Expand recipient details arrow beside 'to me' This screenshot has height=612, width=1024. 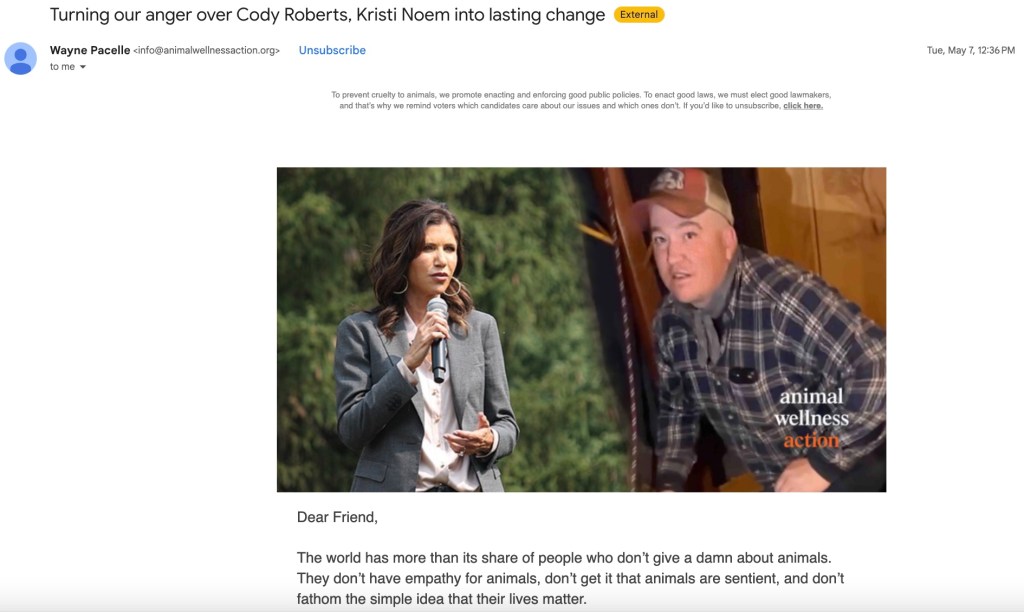click(83, 67)
